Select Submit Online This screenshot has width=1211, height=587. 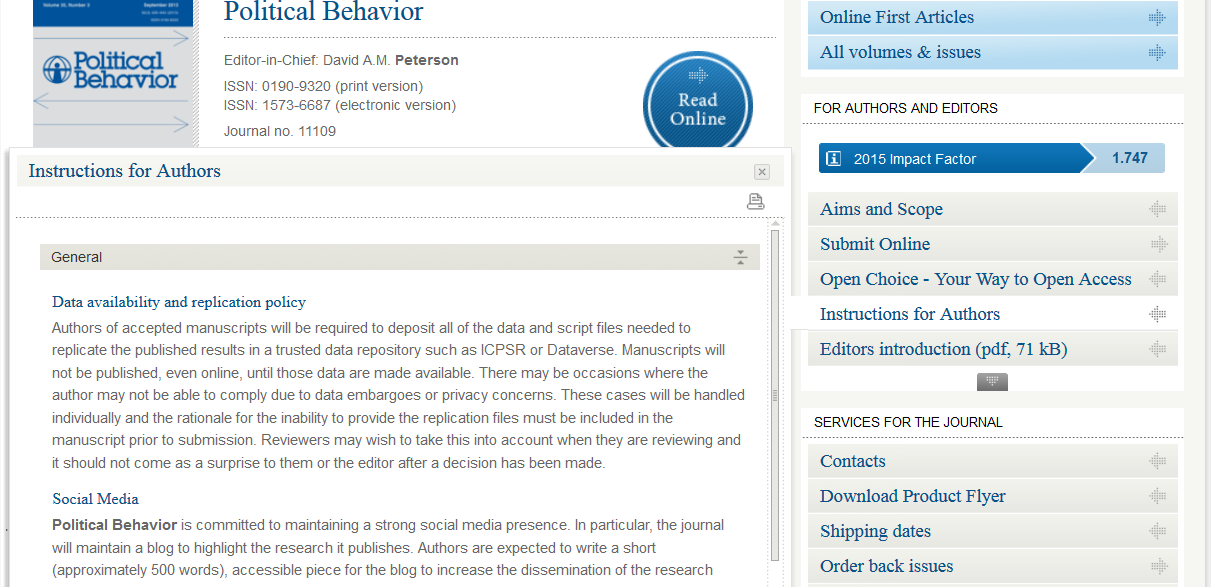point(875,244)
